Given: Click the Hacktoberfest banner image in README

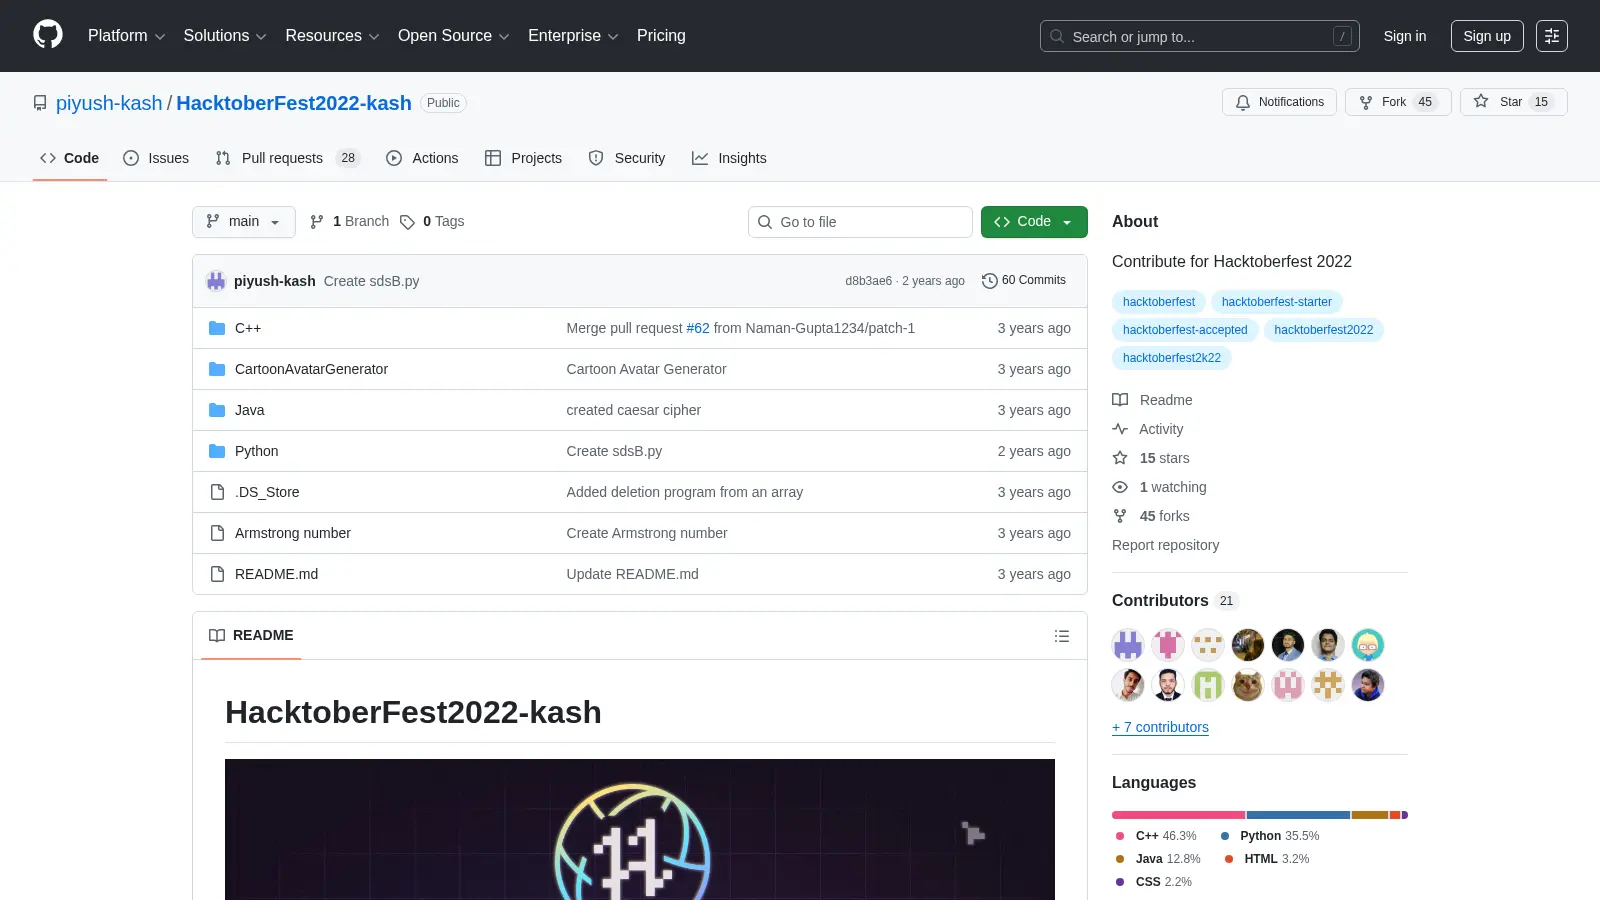Looking at the screenshot, I should tap(640, 829).
